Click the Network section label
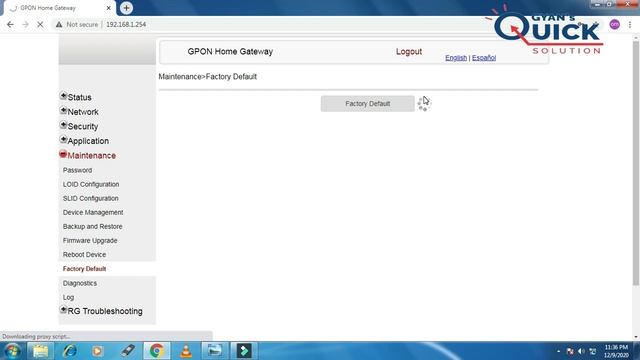The height and width of the screenshot is (360, 640). point(83,112)
